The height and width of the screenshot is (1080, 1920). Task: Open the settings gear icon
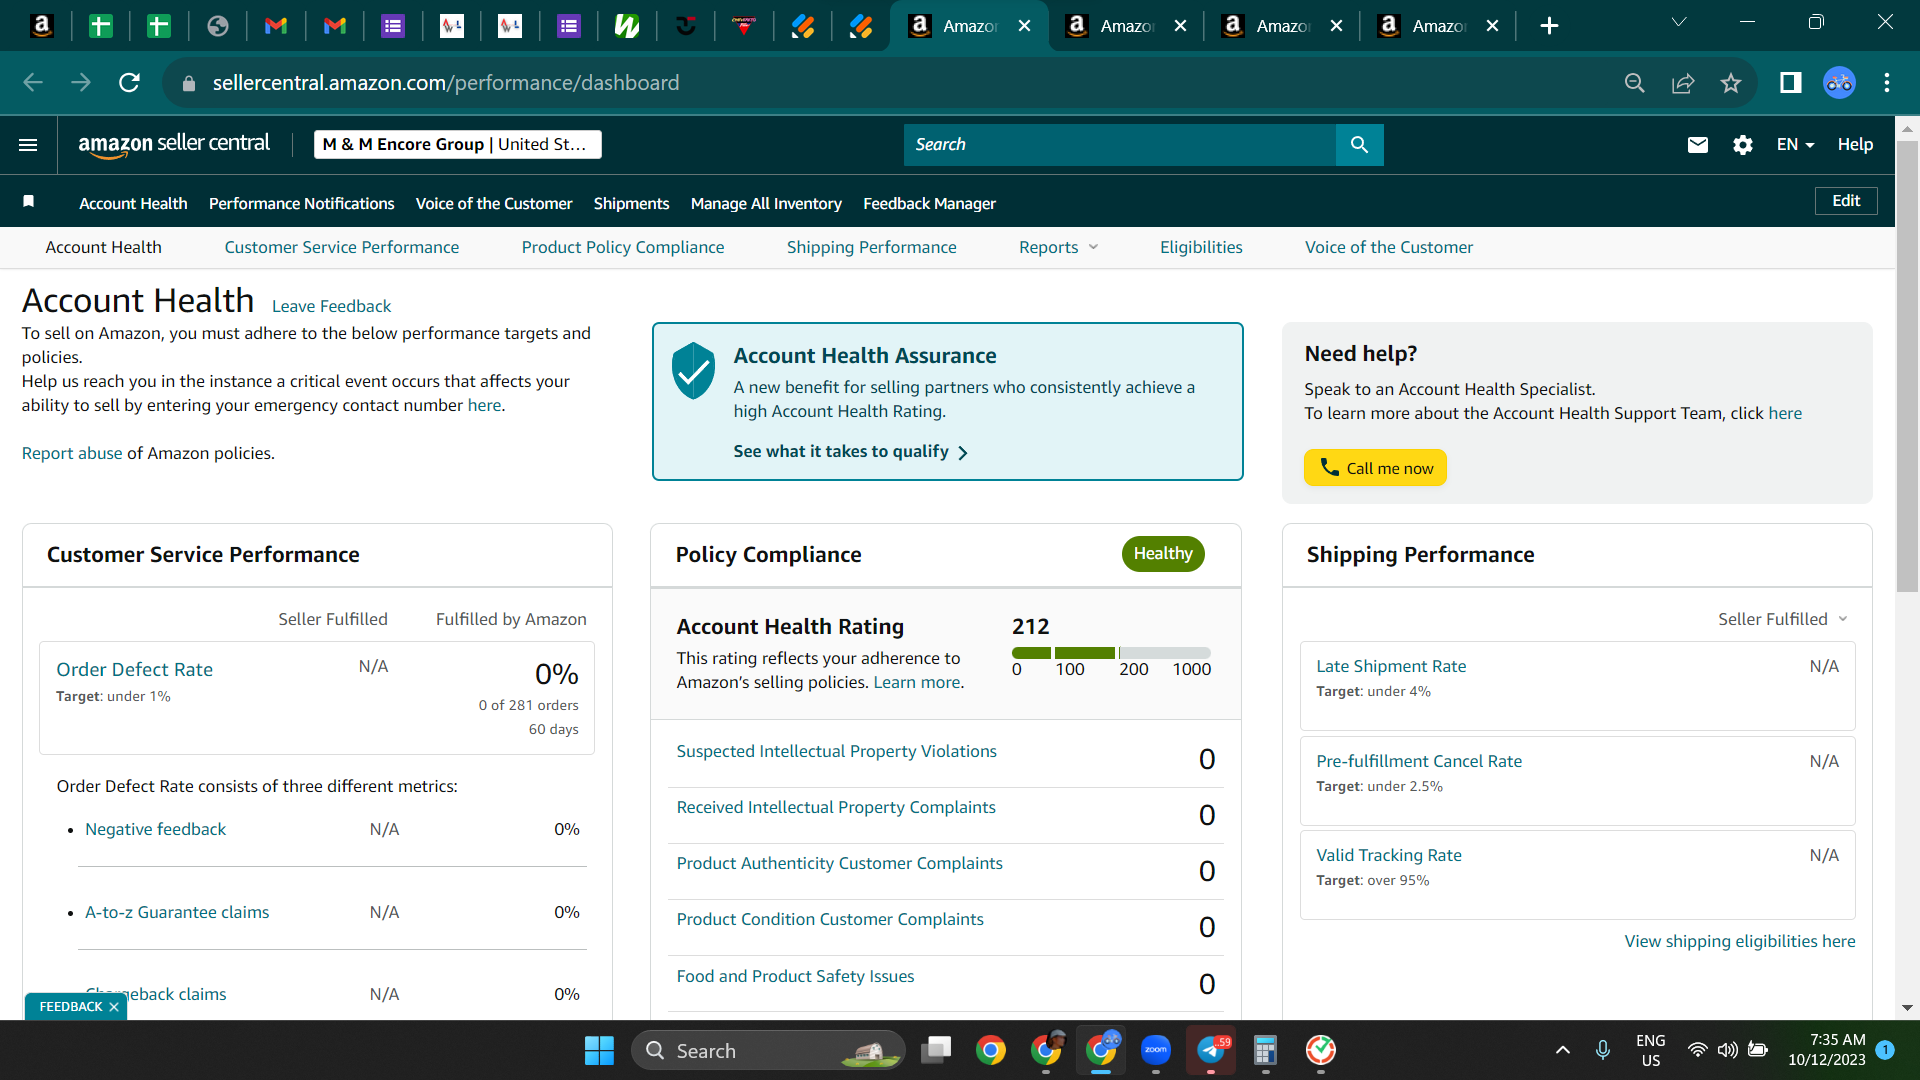(1743, 145)
